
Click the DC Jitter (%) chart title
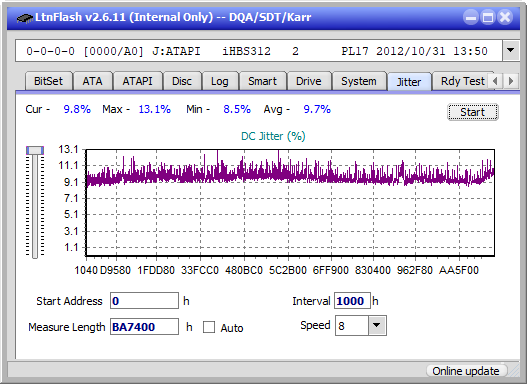pos(273,136)
